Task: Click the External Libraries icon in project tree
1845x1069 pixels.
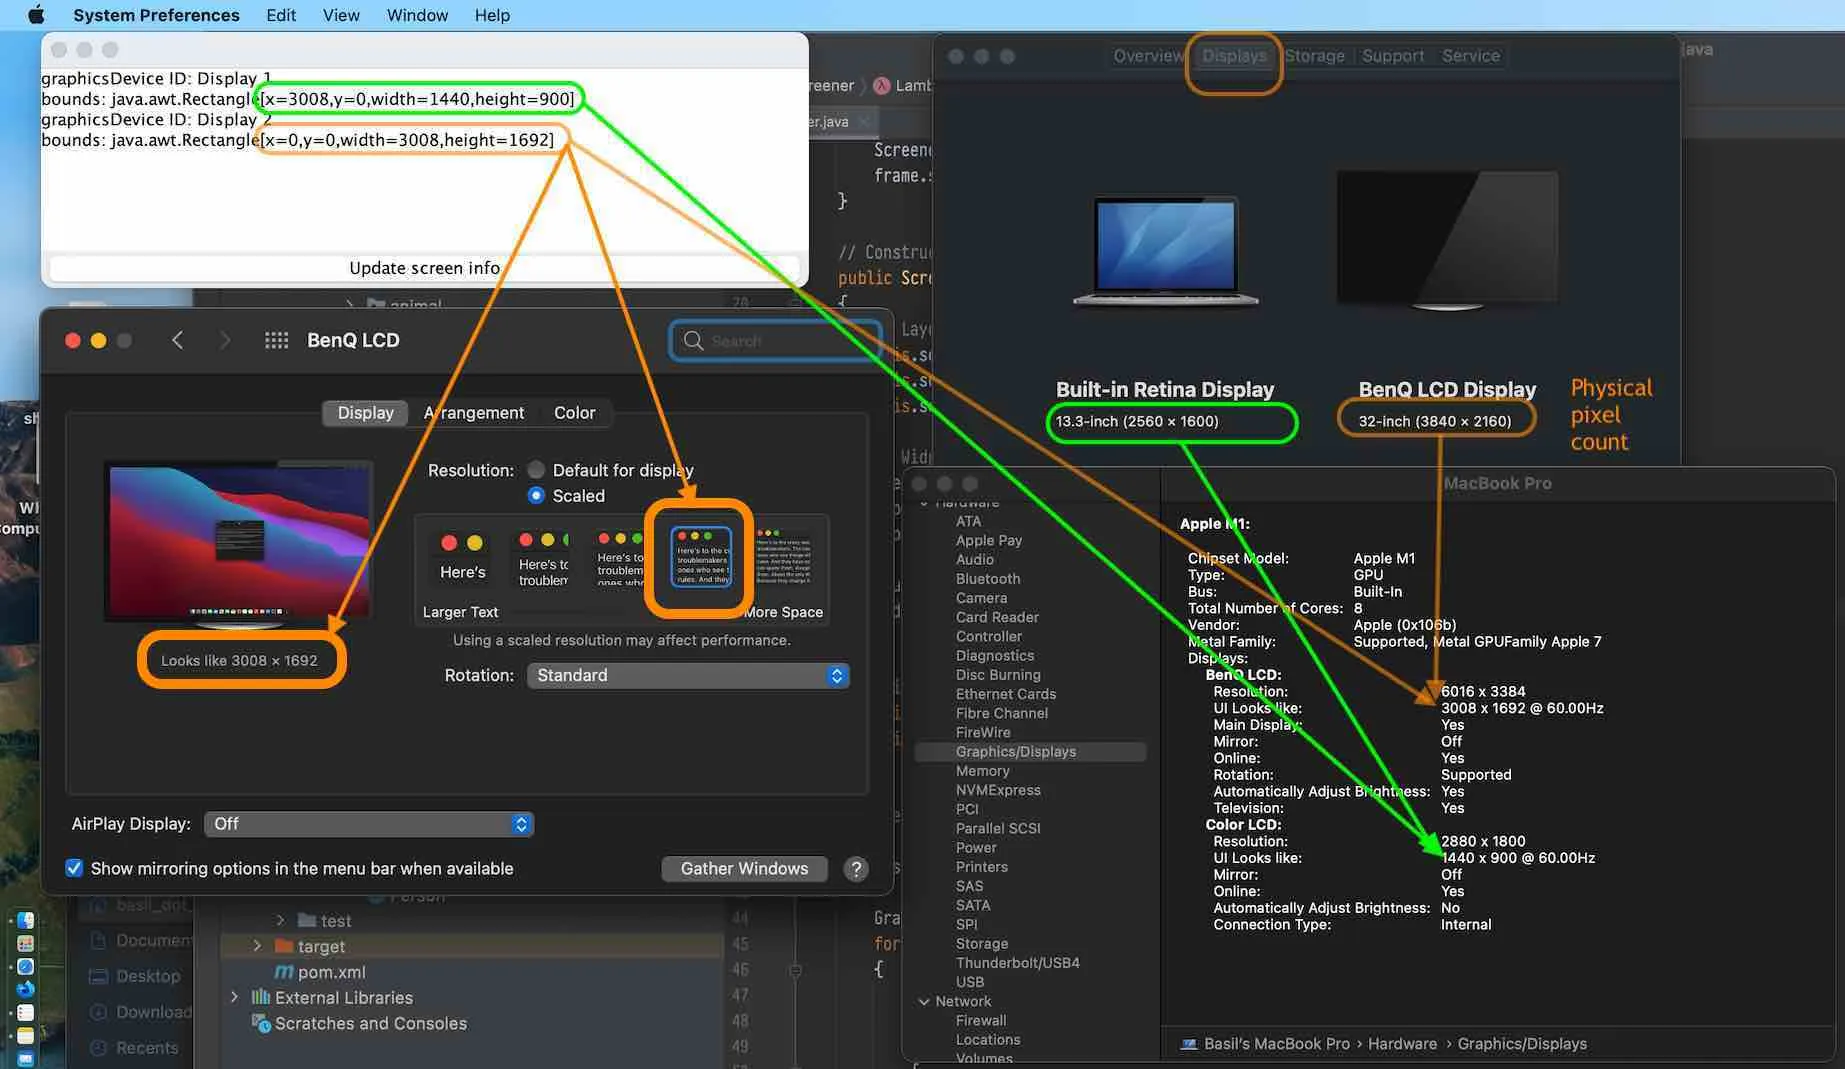Action: click(261, 997)
